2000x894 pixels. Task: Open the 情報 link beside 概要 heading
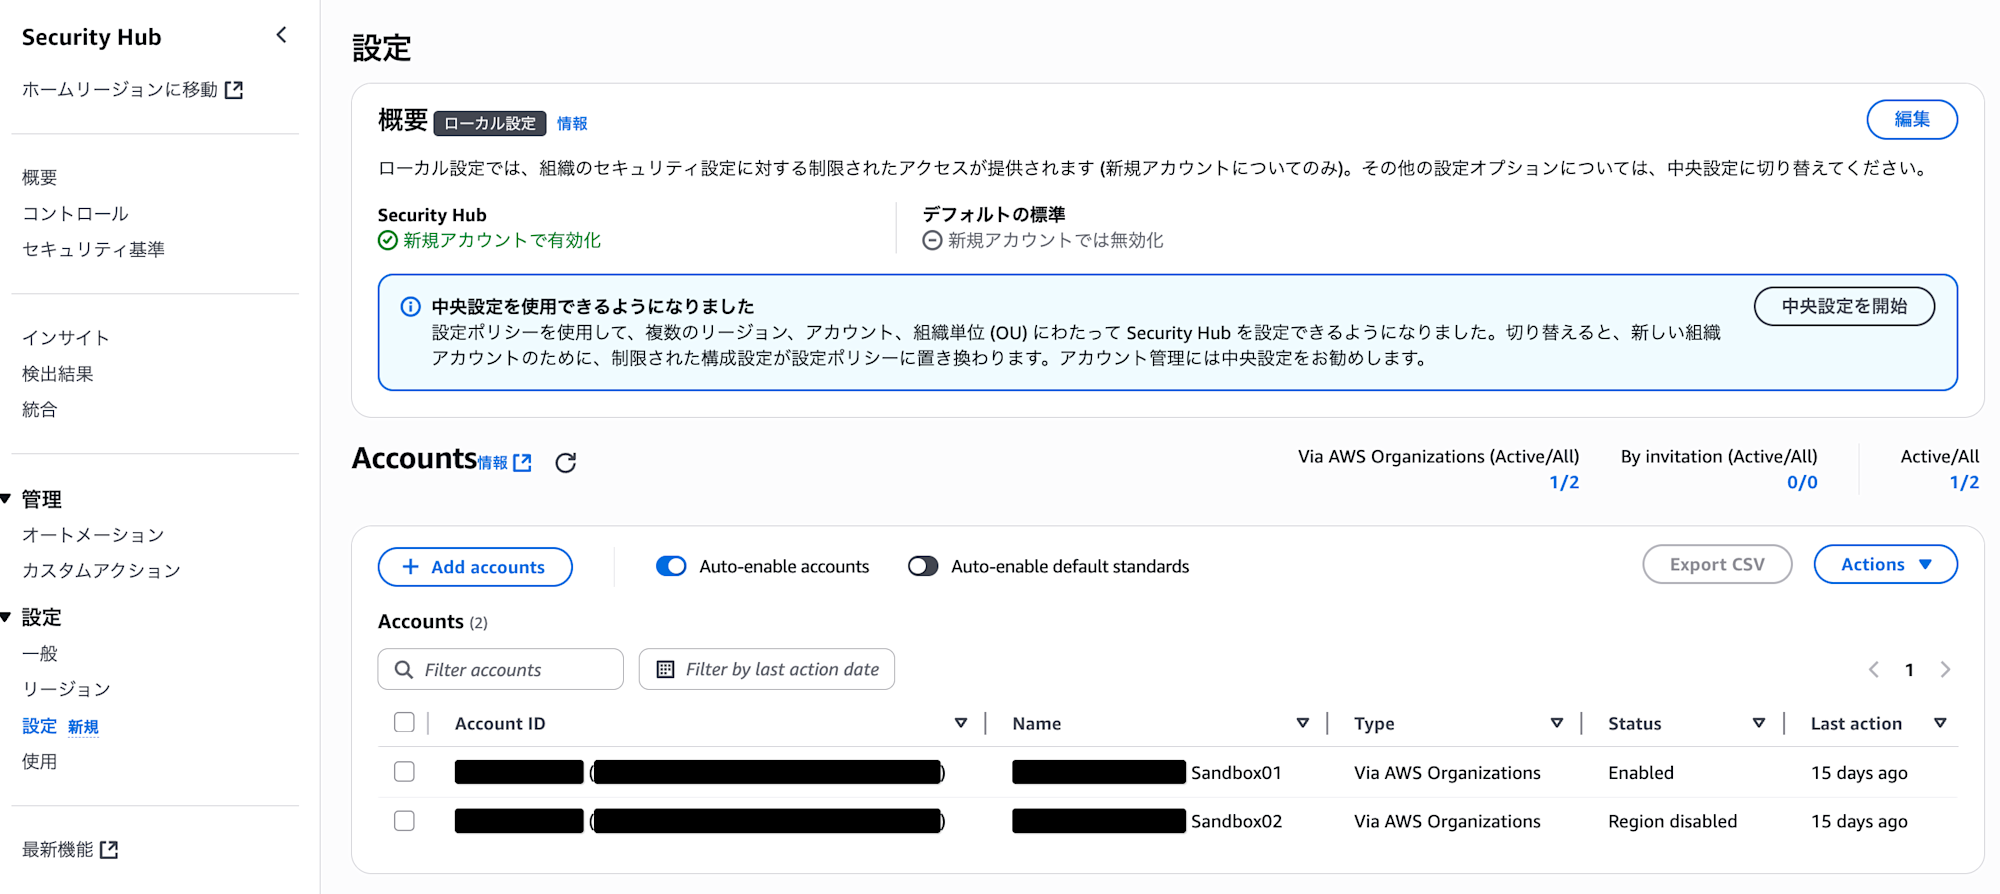[572, 124]
